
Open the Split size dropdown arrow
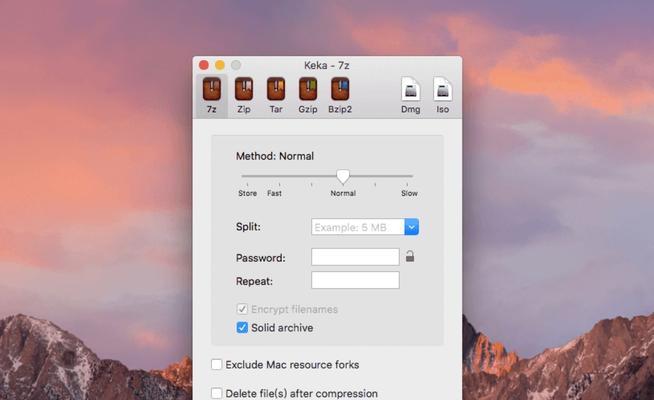[412, 227]
